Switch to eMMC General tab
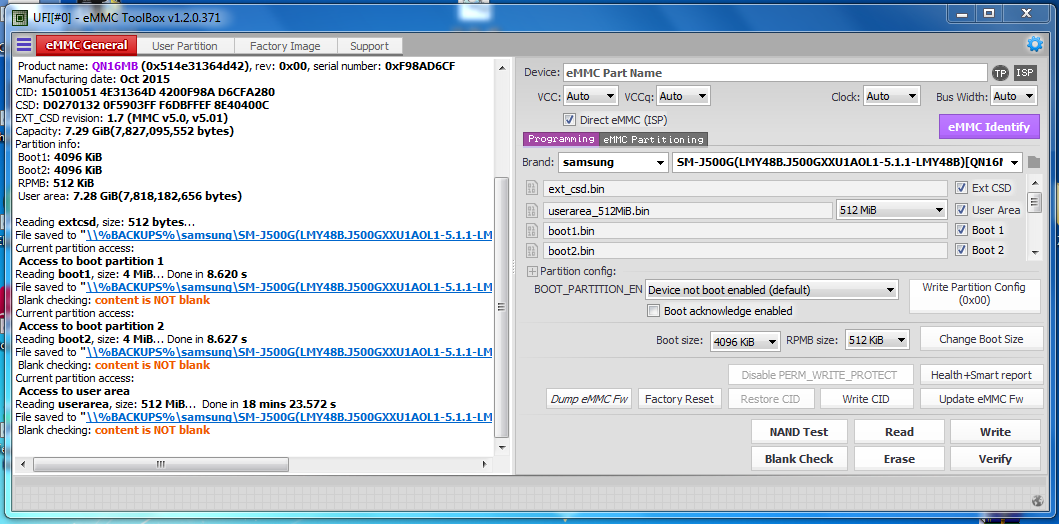This screenshot has width=1059, height=524. click(x=86, y=45)
